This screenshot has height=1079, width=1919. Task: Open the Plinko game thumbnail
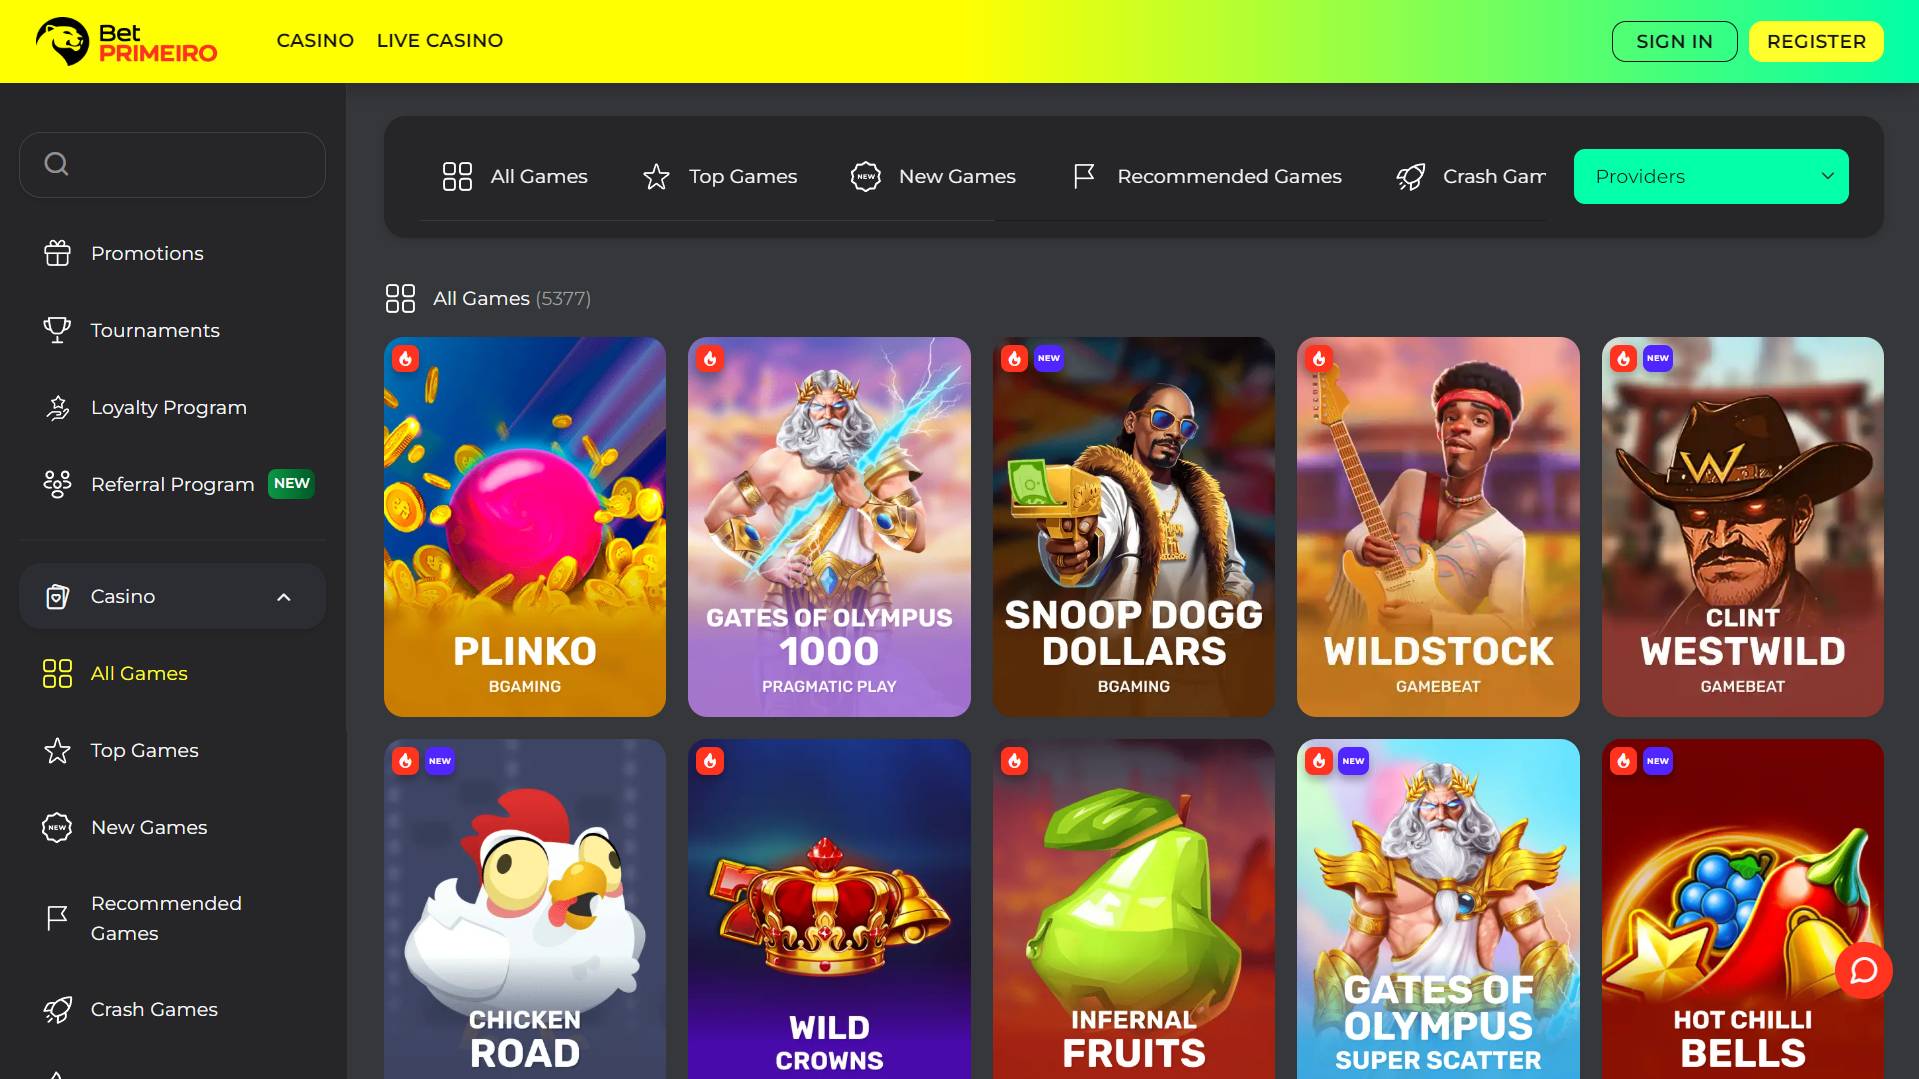524,526
